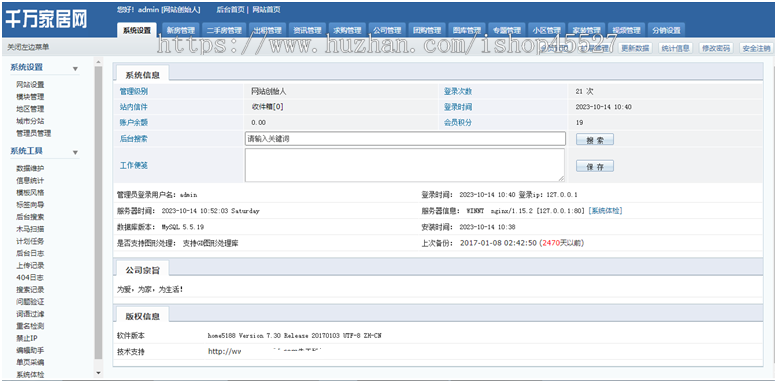Select 信息统计 in the sidebar

(x=30, y=180)
